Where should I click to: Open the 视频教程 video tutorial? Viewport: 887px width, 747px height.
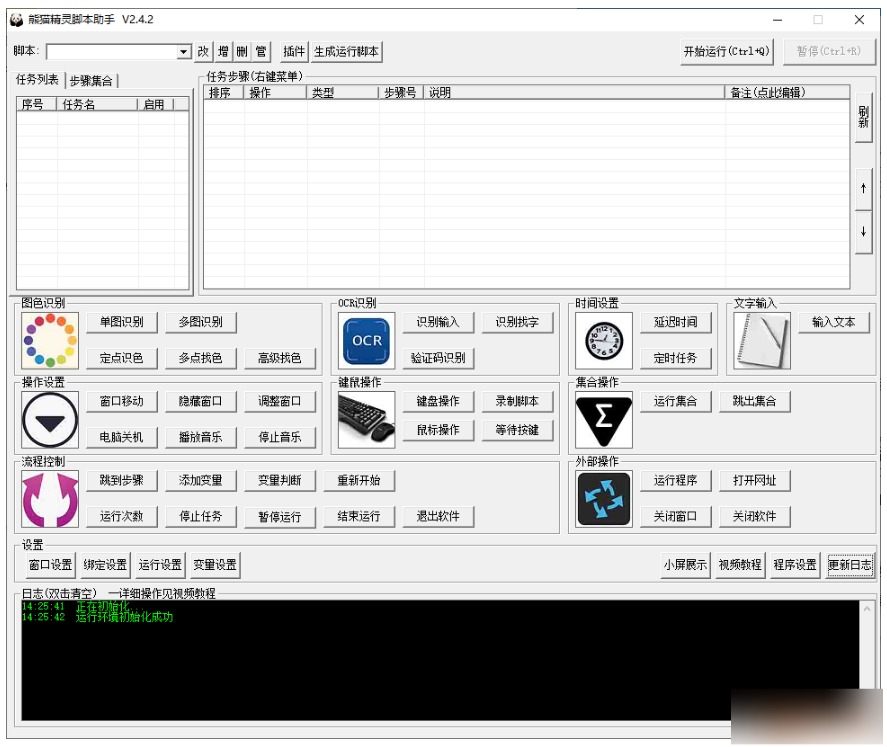[x=740, y=565]
